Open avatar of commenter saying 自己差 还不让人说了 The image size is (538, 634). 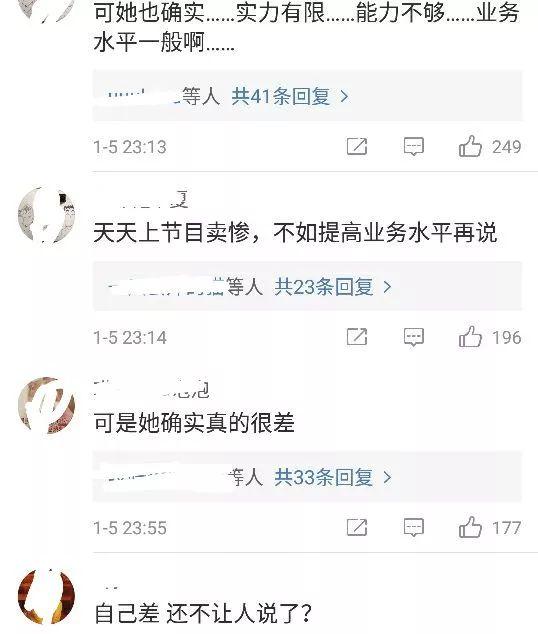[46, 596]
